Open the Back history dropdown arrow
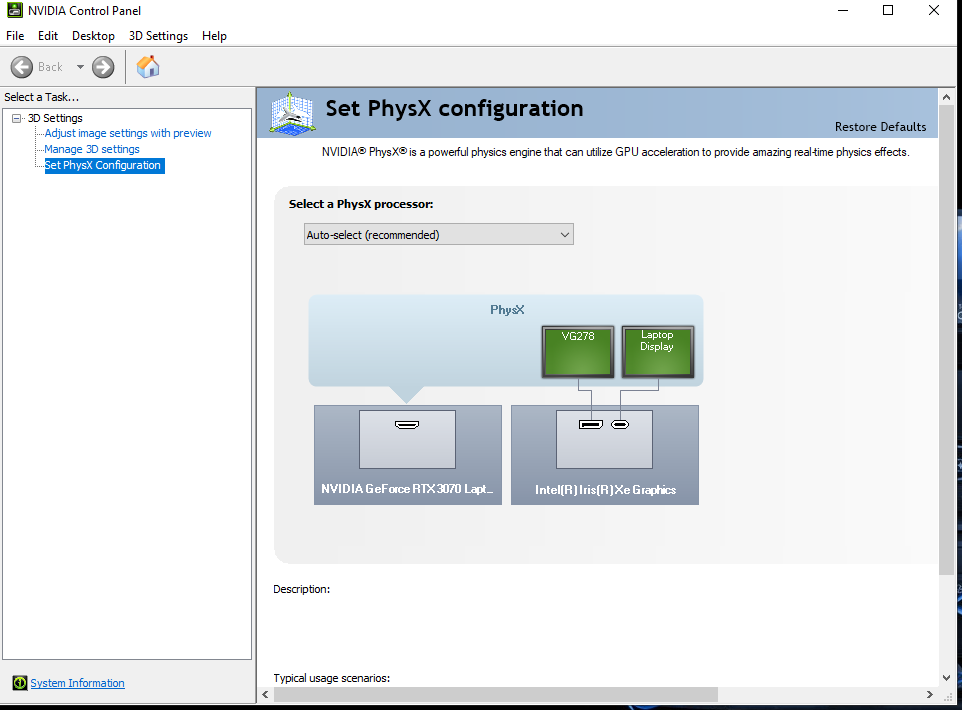 80,67
